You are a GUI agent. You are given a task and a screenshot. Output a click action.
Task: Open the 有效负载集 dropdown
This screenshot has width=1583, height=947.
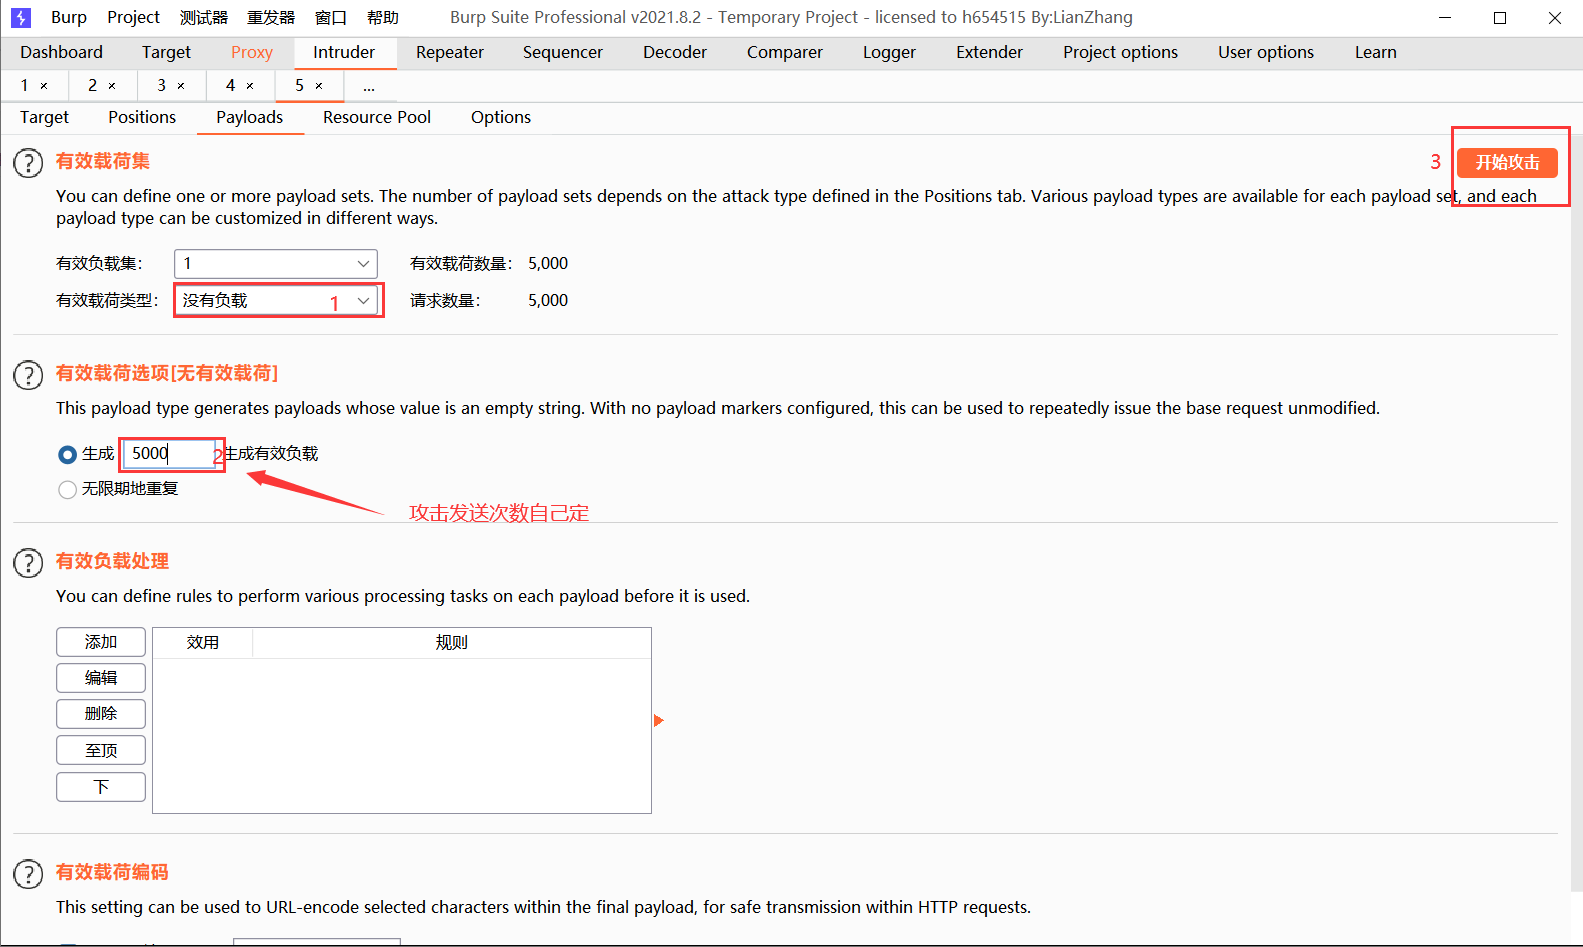pyautogui.click(x=276, y=263)
